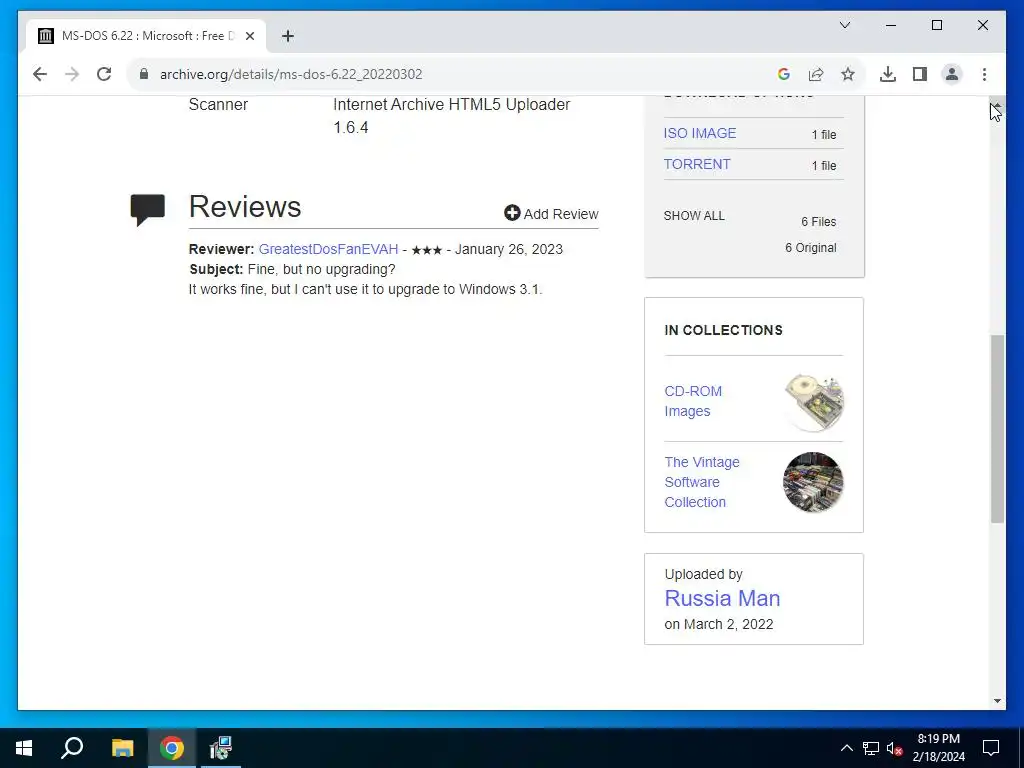Open File Explorer from the taskbar
Screen dimensions: 1024x768
pyautogui.click(x=122, y=748)
